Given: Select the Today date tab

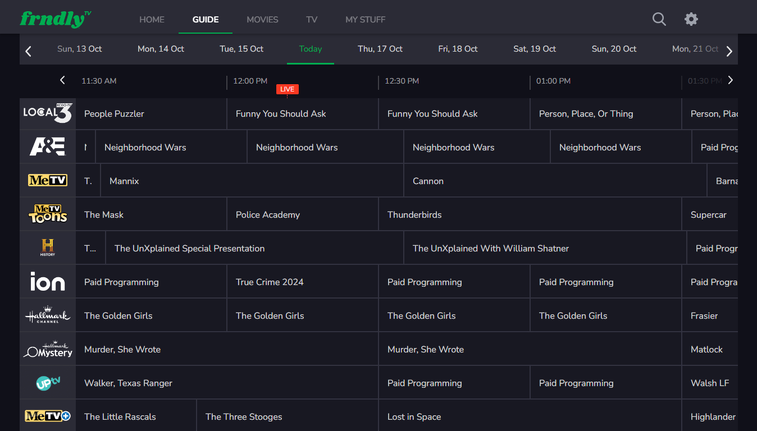Looking at the screenshot, I should pos(310,49).
